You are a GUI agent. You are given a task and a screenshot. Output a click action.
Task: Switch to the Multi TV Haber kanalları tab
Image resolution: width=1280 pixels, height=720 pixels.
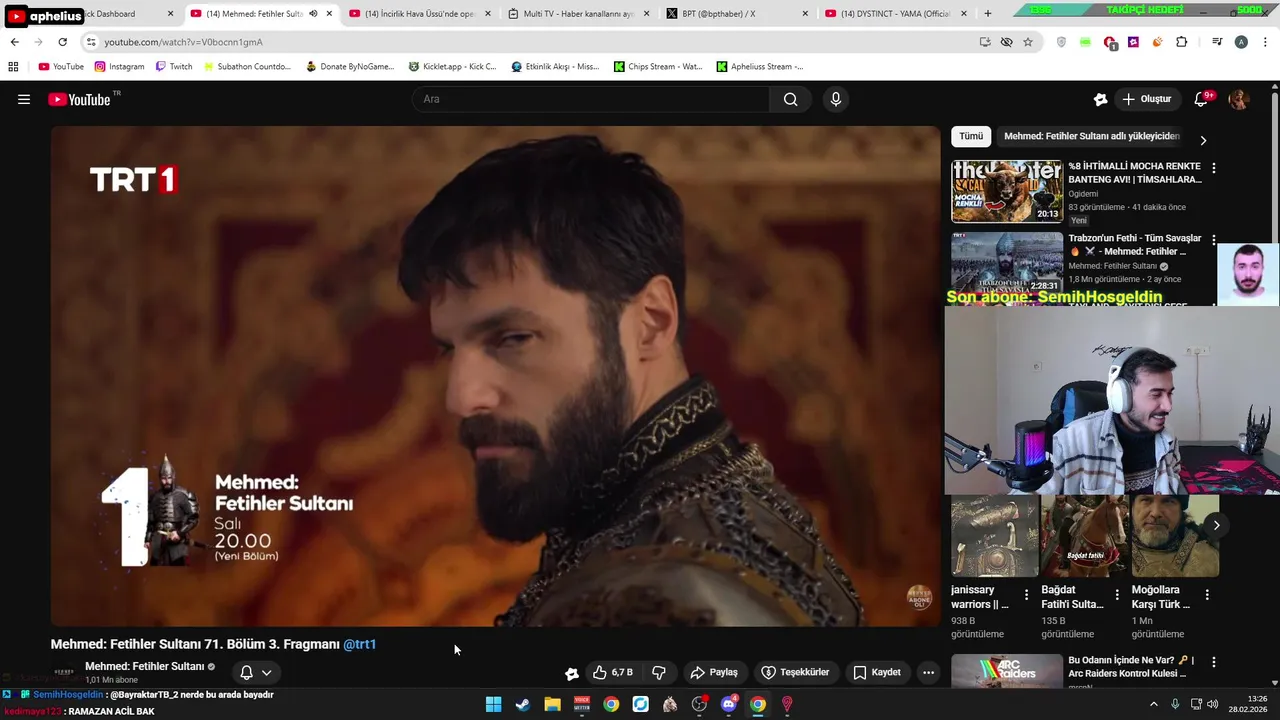tap(577, 14)
